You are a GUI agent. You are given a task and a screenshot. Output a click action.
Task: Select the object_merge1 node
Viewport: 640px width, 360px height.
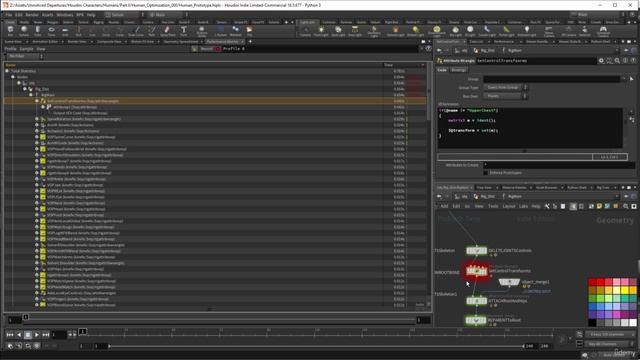tap(509, 282)
